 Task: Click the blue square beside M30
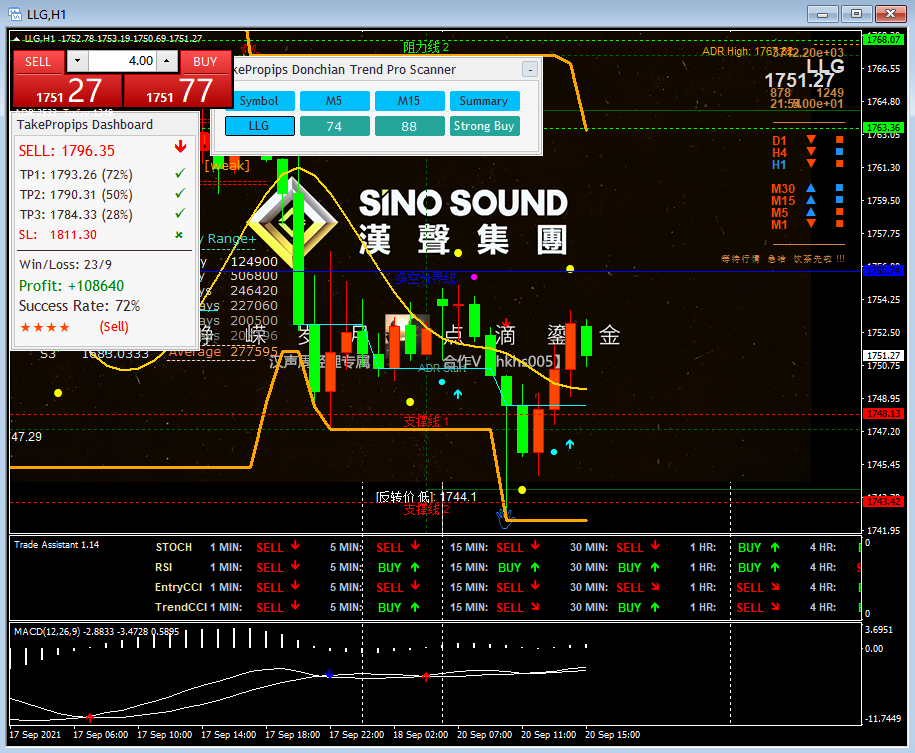839,187
